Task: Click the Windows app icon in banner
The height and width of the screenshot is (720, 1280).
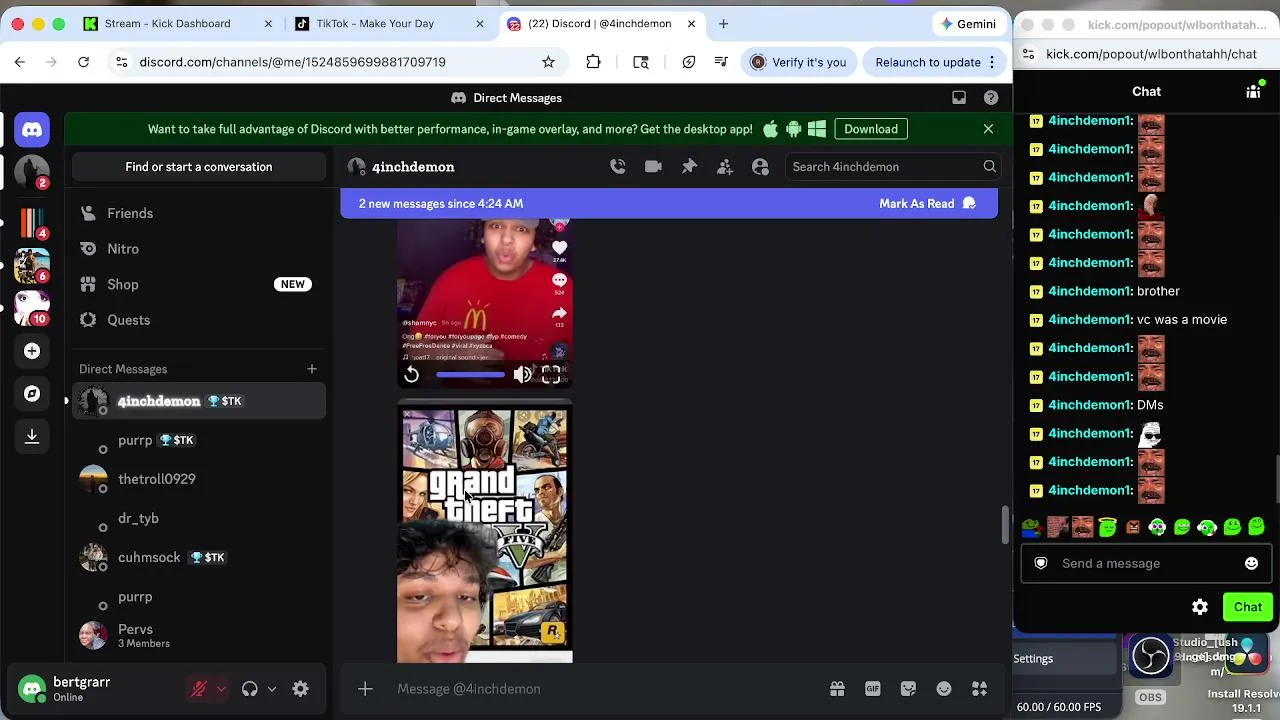Action: tap(817, 129)
